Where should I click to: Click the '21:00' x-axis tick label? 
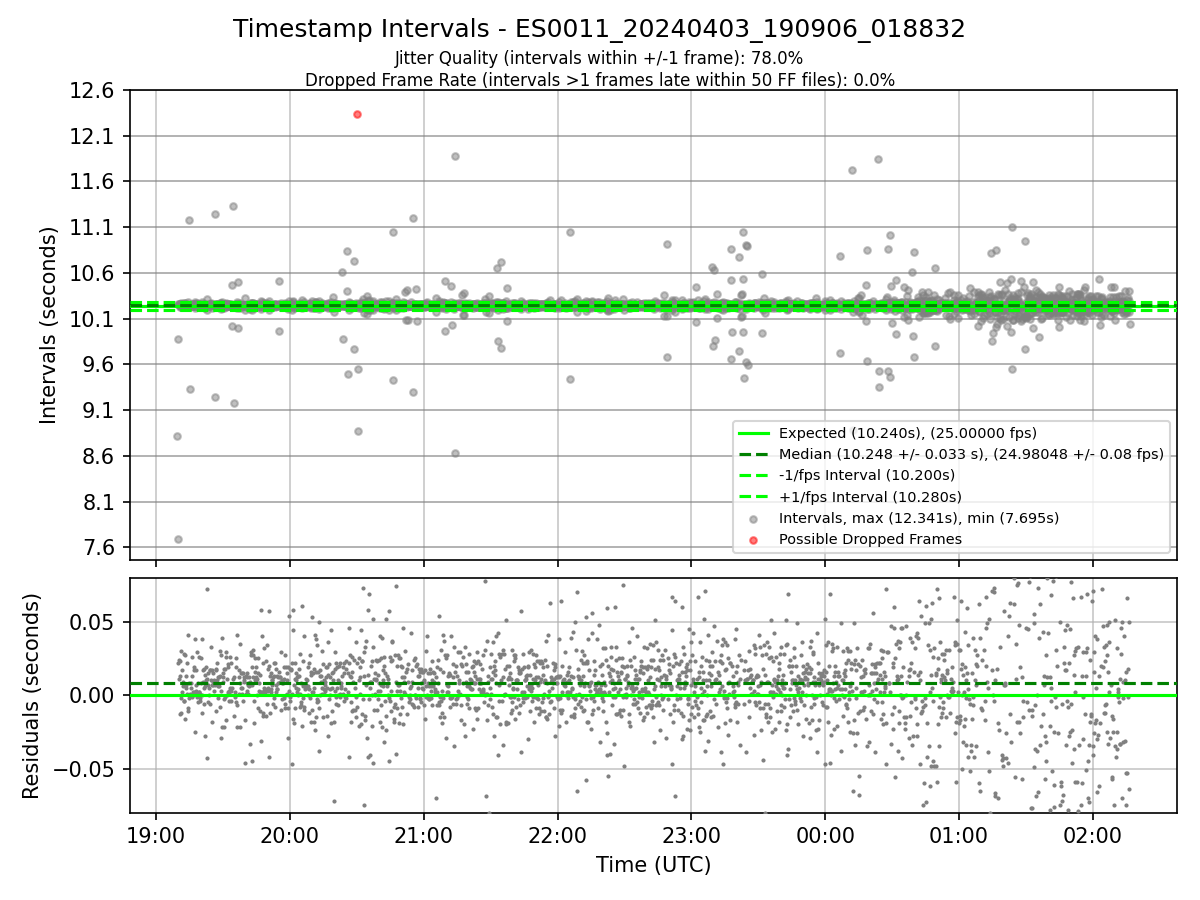tap(424, 834)
